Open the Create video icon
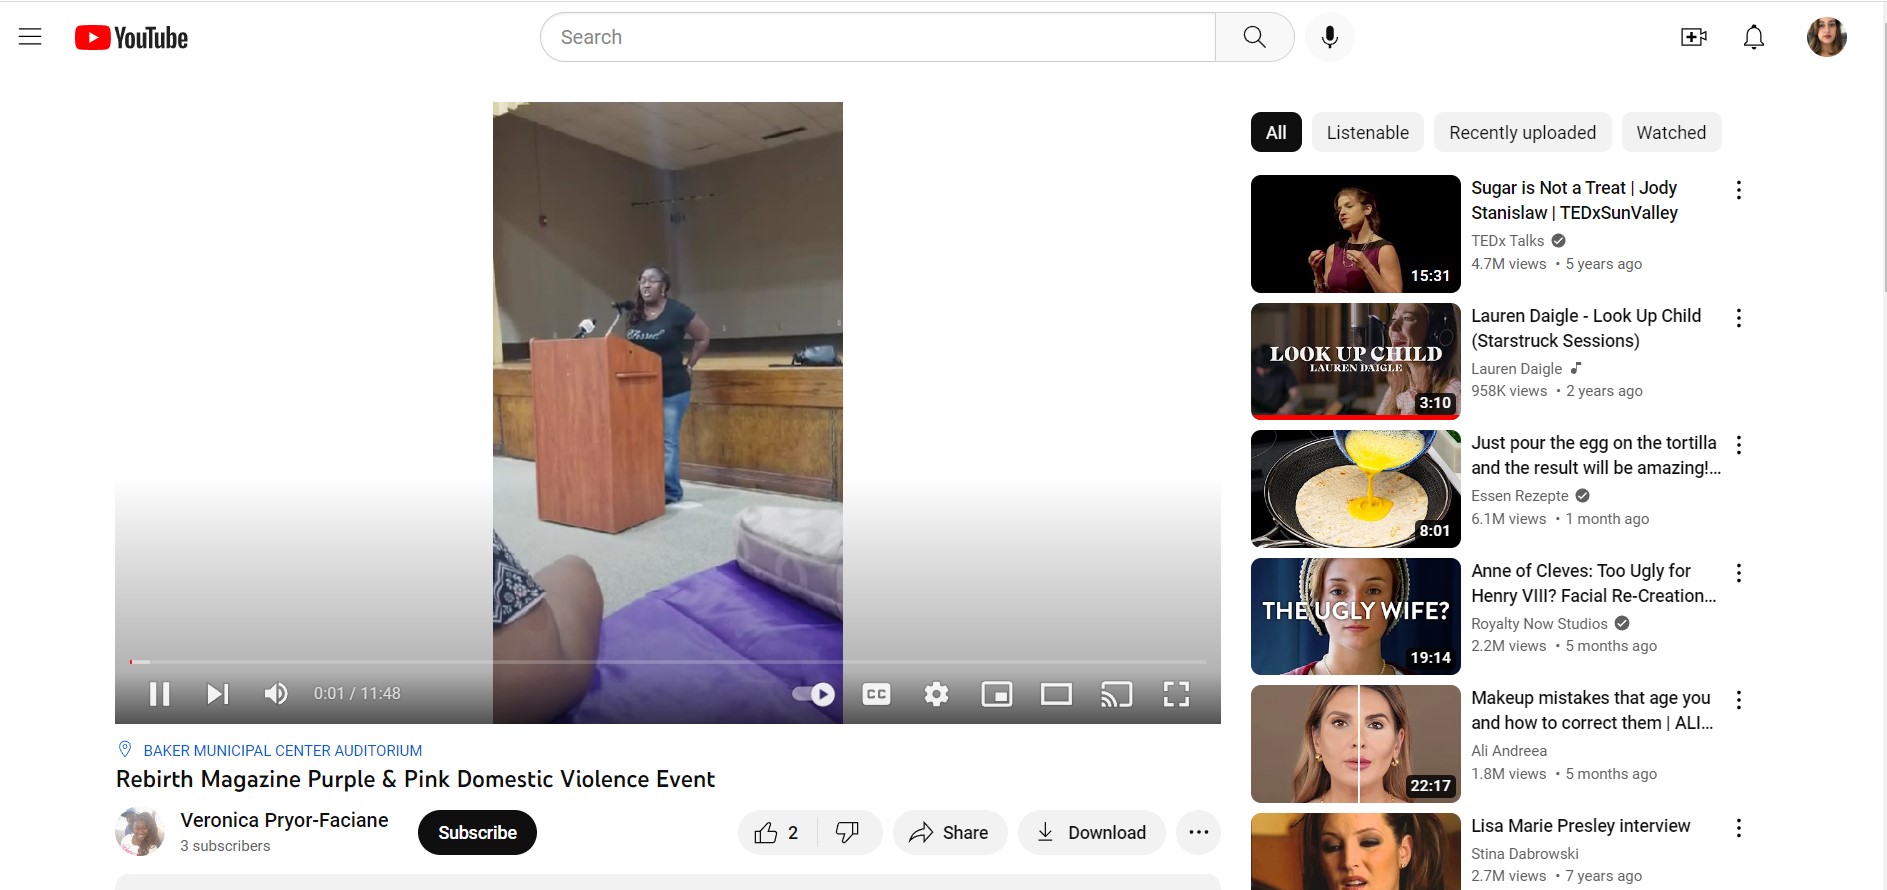The image size is (1887, 890). [x=1693, y=37]
